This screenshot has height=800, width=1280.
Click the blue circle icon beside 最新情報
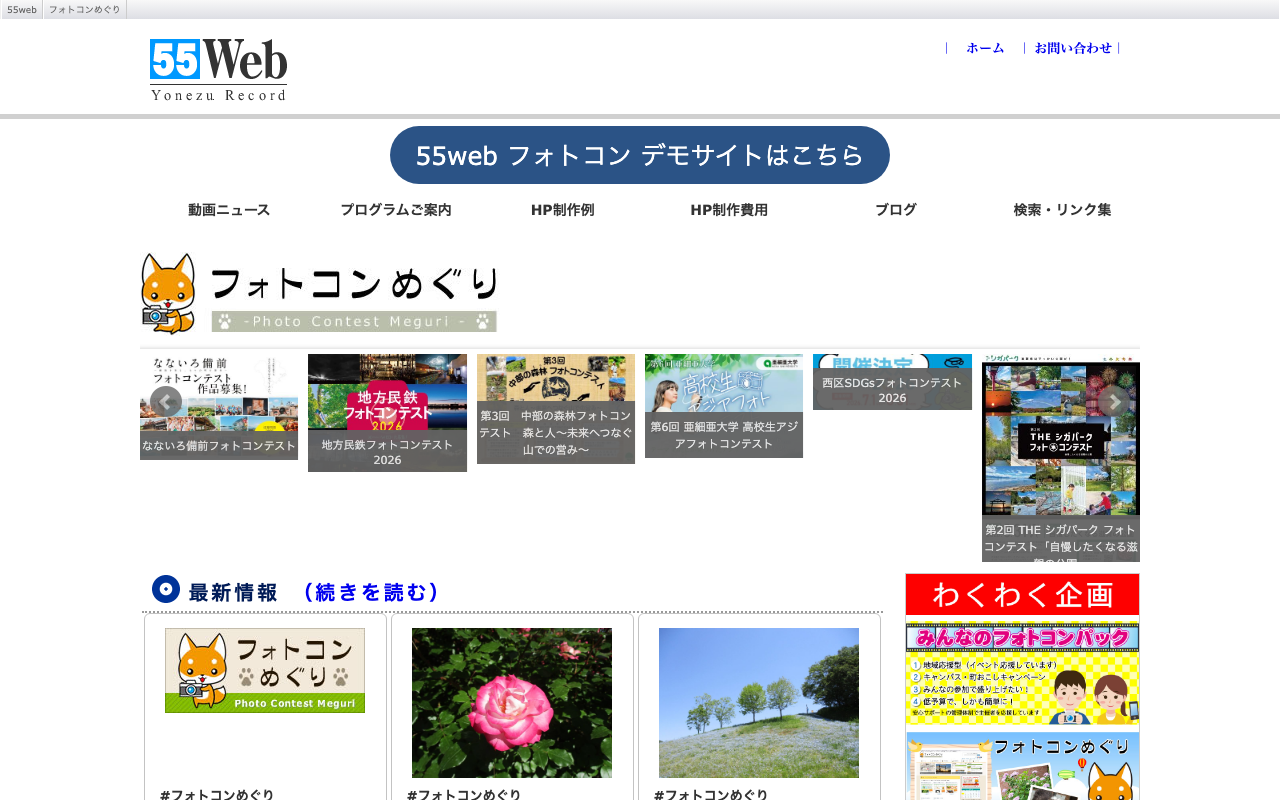click(166, 589)
